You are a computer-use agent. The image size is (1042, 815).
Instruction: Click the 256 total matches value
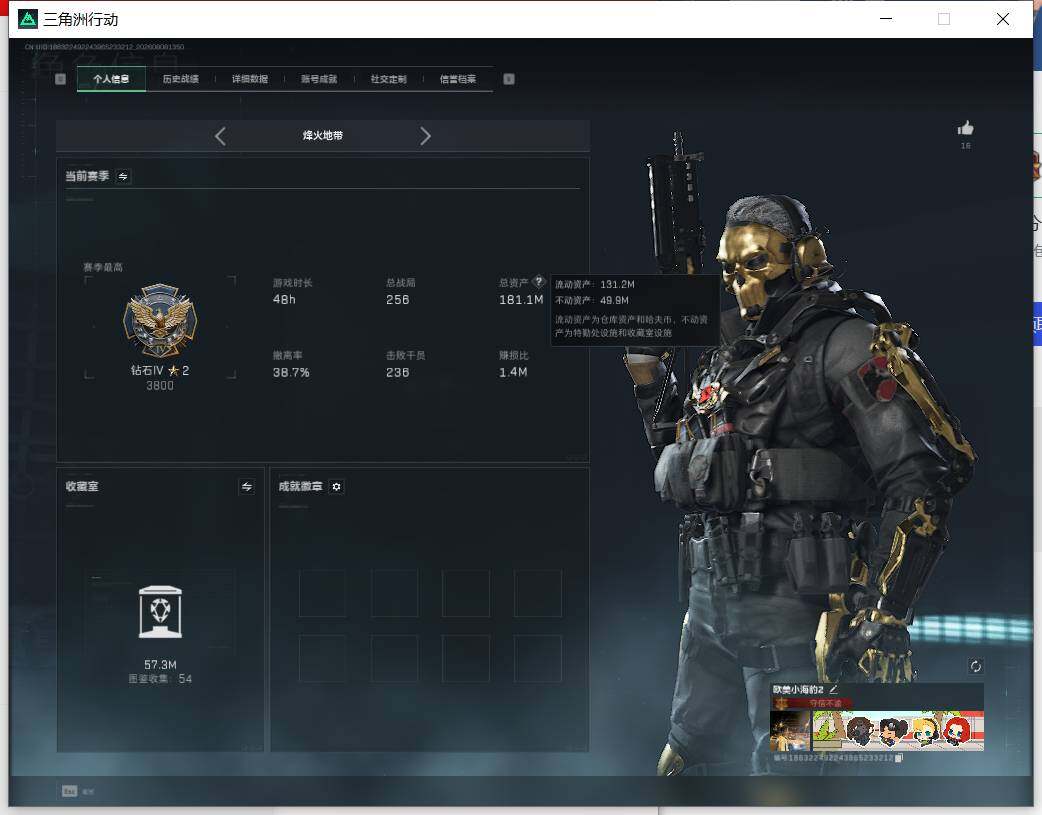pos(397,300)
